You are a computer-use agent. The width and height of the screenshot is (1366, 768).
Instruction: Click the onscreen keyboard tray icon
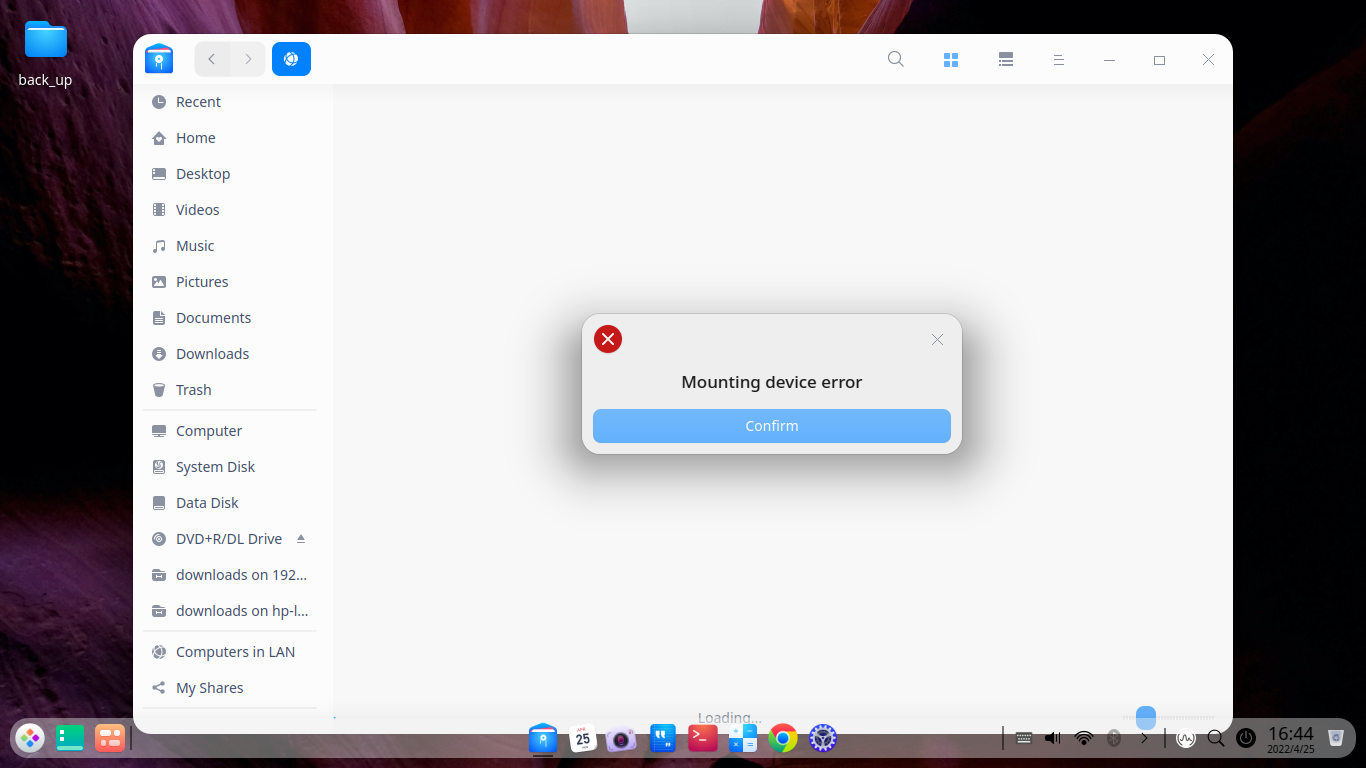pos(1023,739)
